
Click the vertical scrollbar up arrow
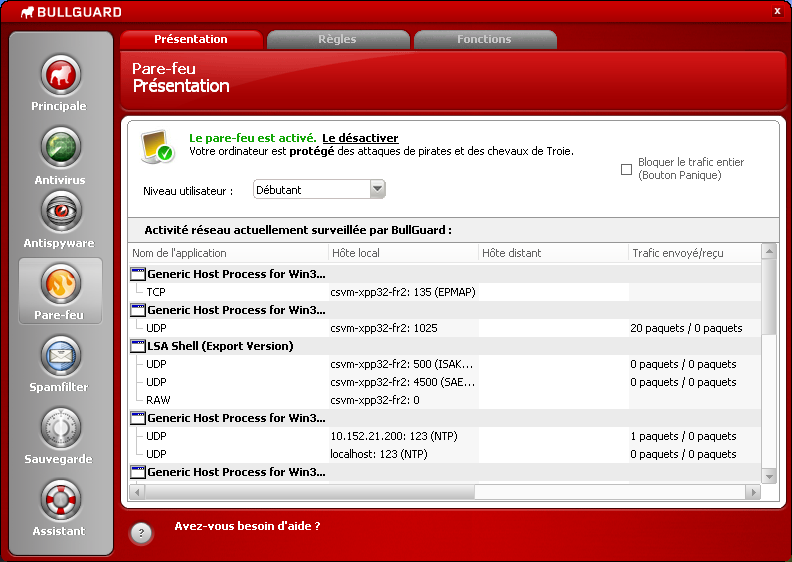pyautogui.click(x=769, y=251)
